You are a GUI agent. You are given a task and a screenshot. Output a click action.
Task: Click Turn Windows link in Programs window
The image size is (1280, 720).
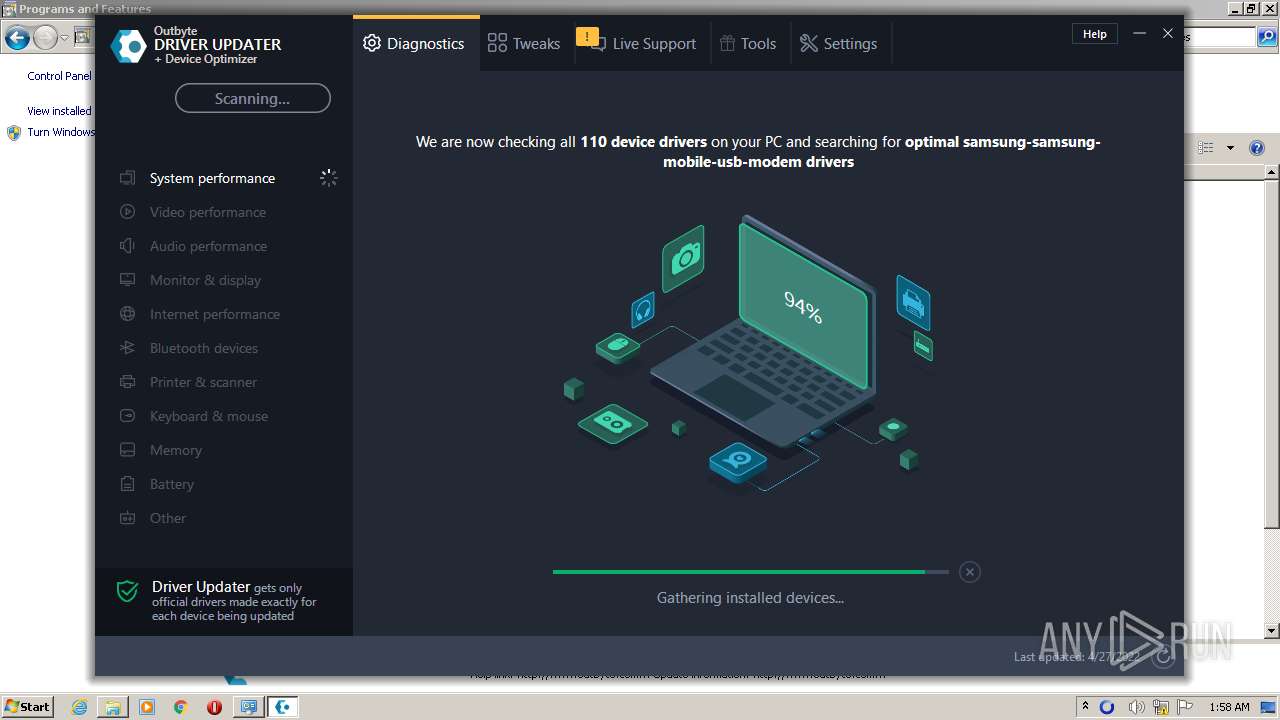pos(60,132)
